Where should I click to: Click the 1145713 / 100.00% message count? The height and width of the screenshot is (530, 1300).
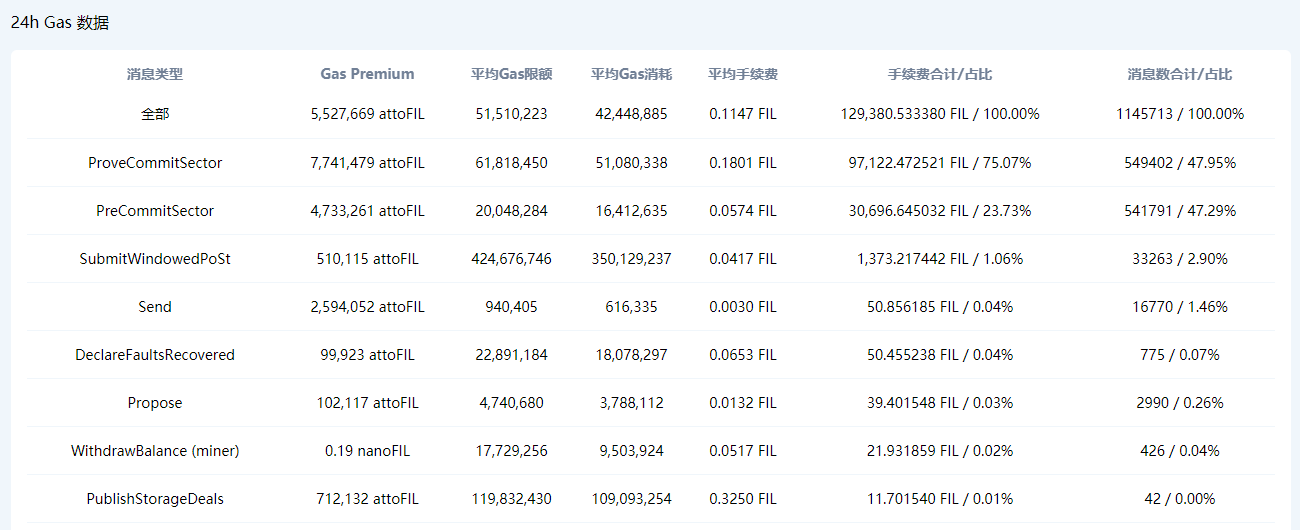click(1180, 114)
